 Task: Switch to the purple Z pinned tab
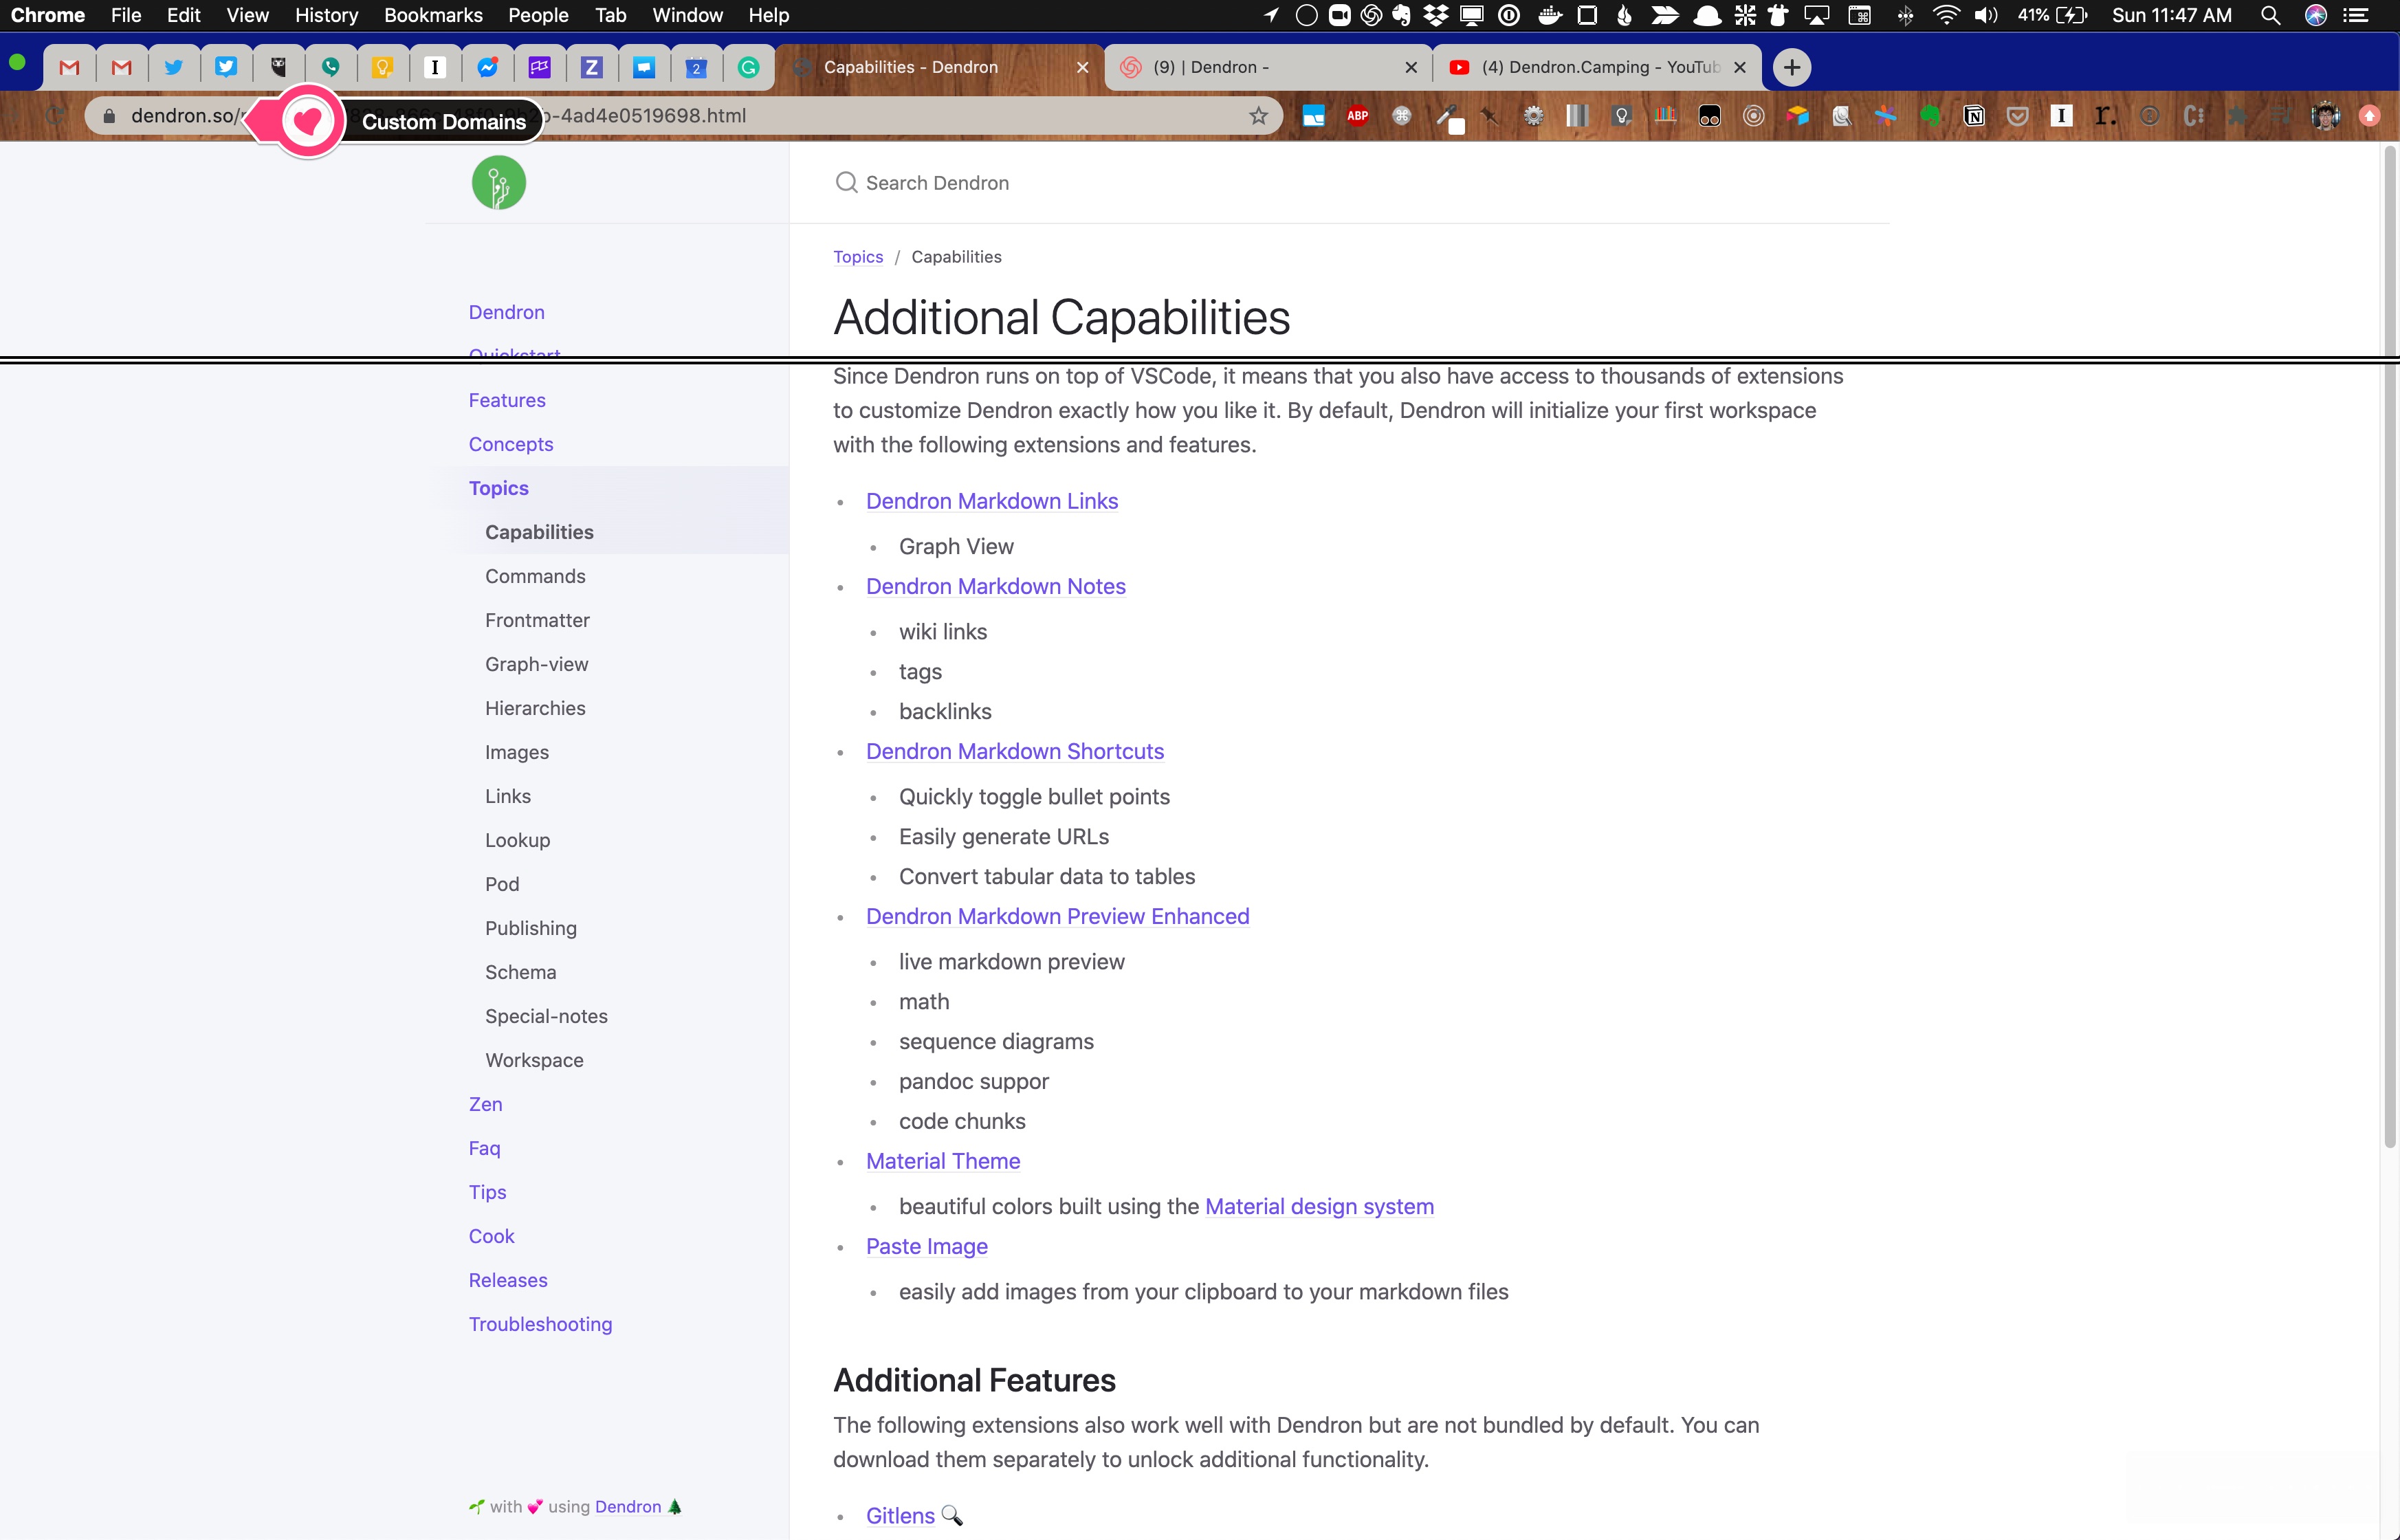click(x=592, y=68)
